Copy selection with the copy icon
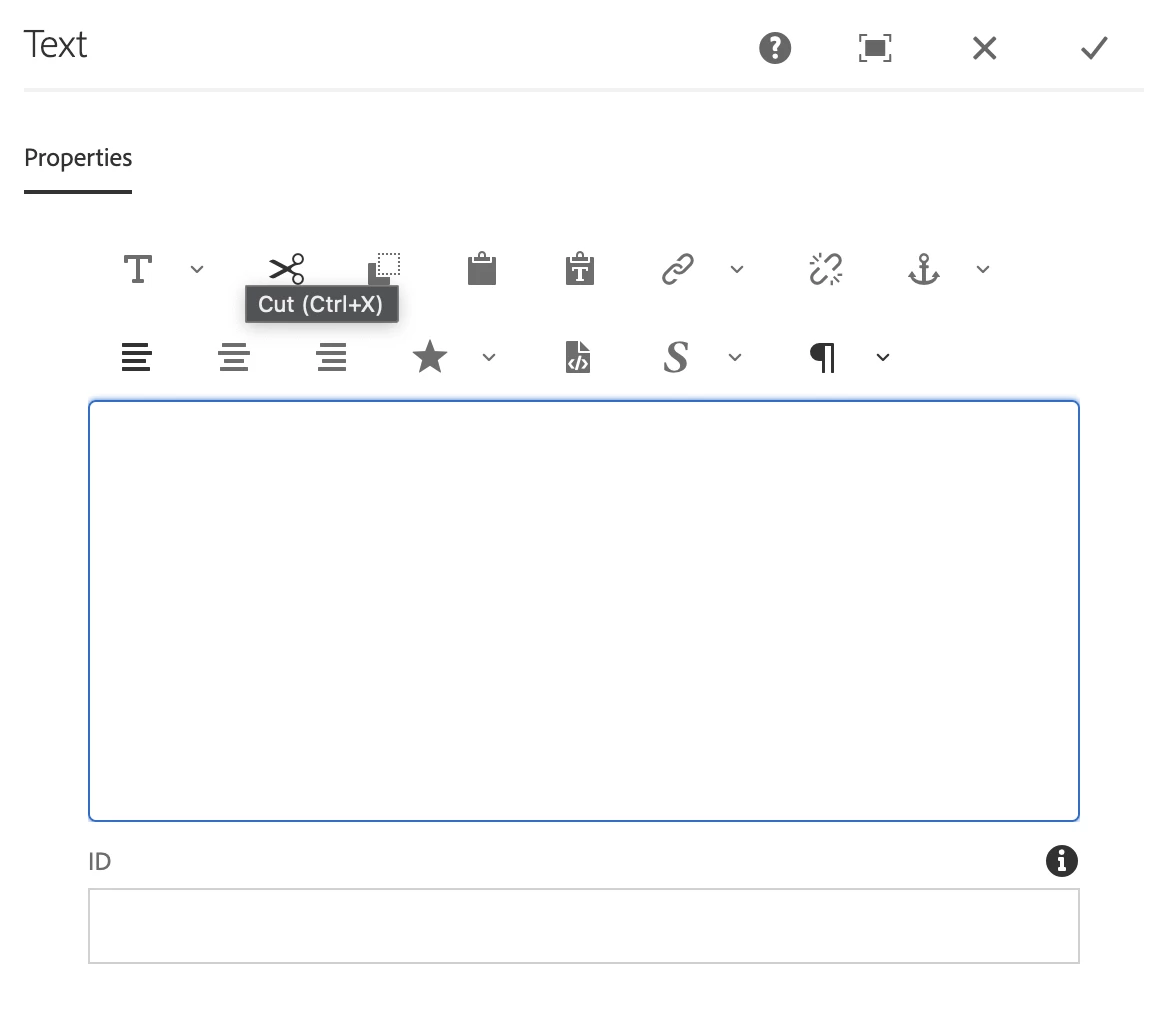The image size is (1158, 1032). click(x=384, y=269)
